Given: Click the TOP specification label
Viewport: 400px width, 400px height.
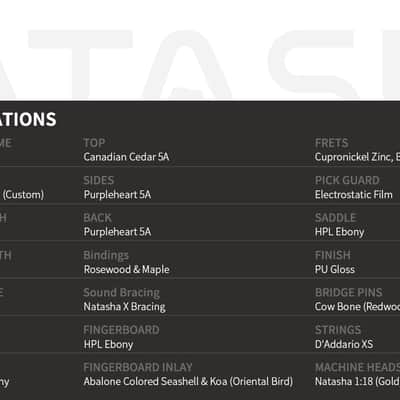Looking at the screenshot, I should tap(94, 143).
